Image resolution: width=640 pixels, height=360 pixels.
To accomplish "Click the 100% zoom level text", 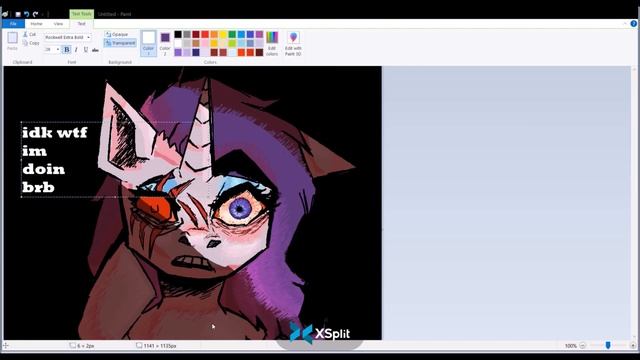I will coord(571,346).
